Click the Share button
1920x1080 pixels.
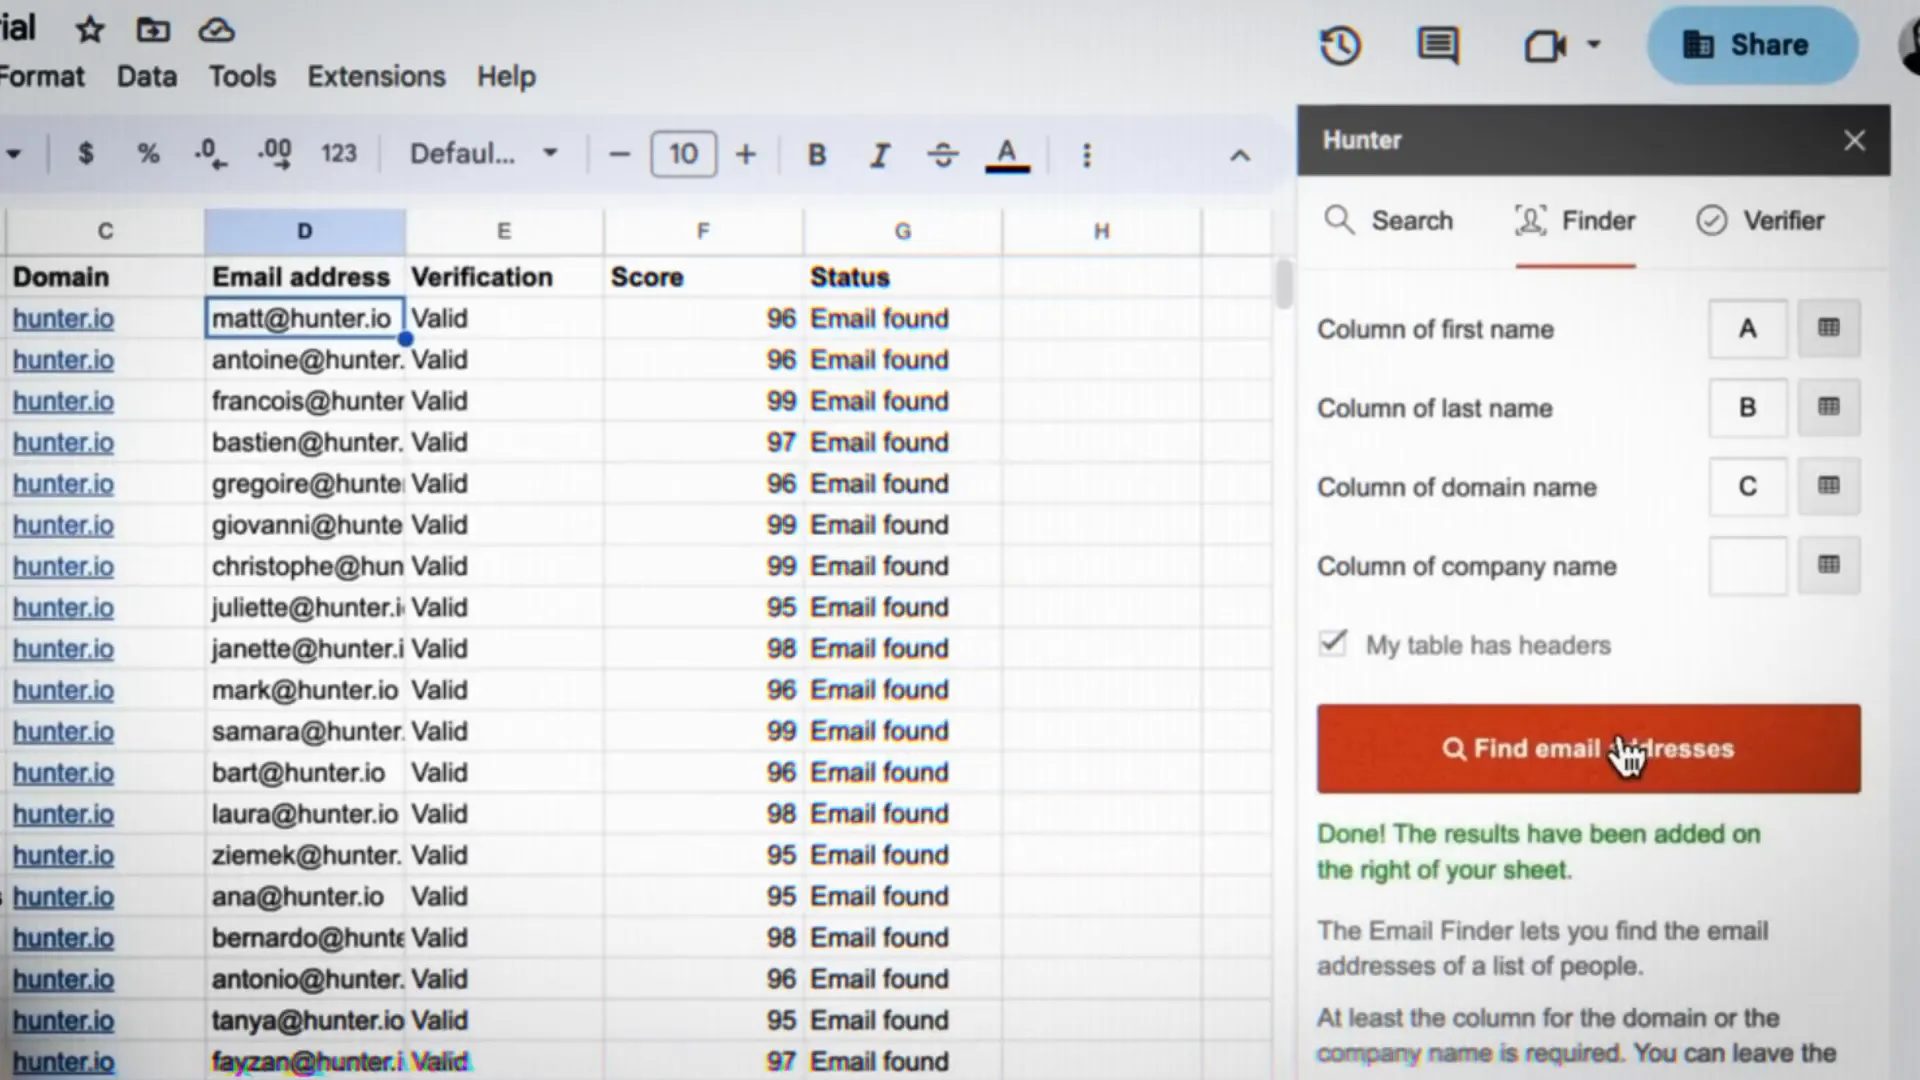[x=1752, y=45]
